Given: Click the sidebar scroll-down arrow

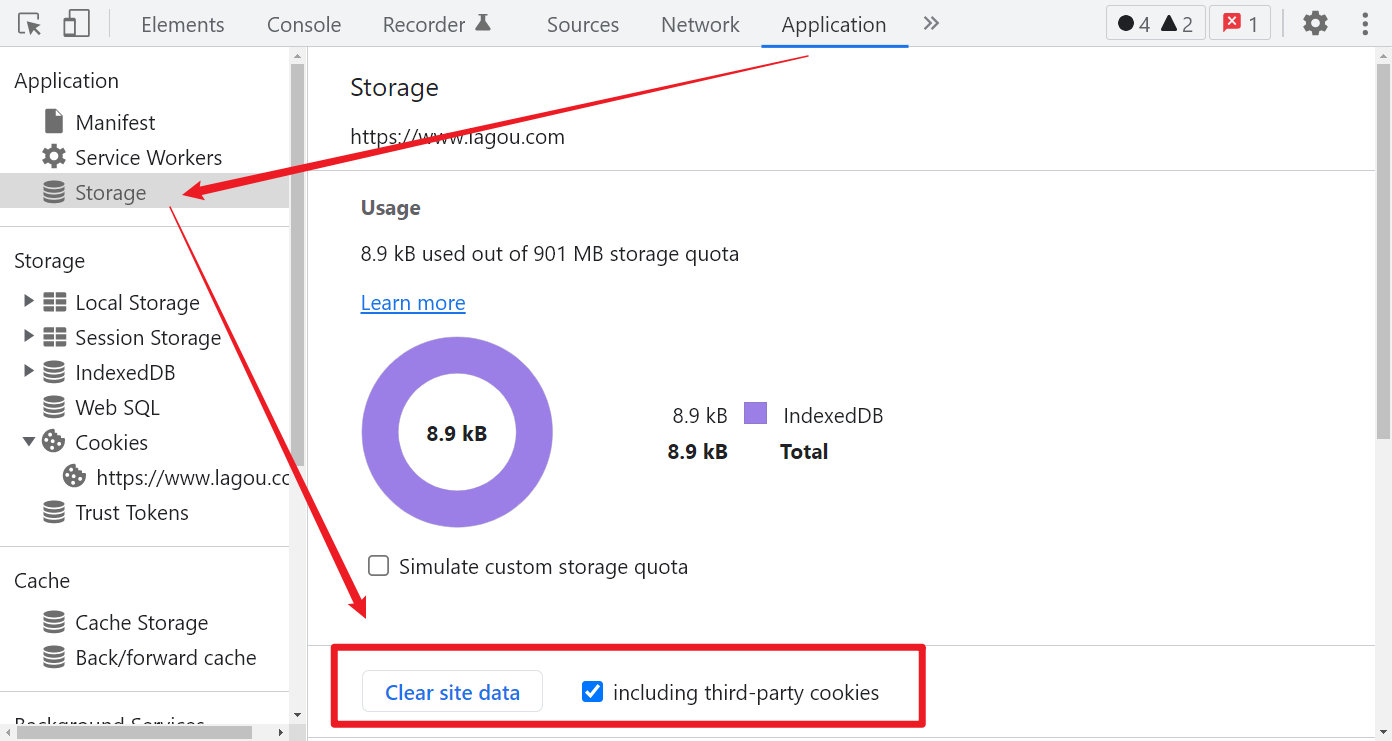Looking at the screenshot, I should (x=297, y=714).
